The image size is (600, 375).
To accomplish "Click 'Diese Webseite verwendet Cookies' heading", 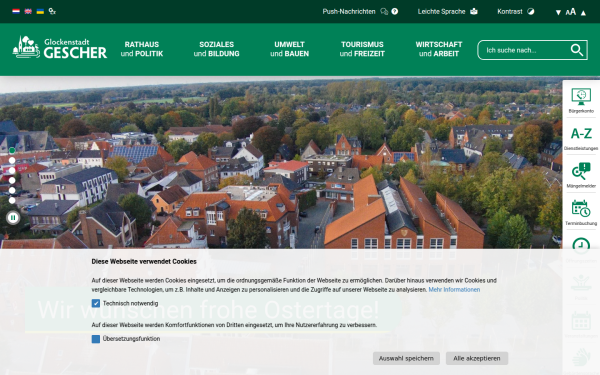I will point(144,262).
